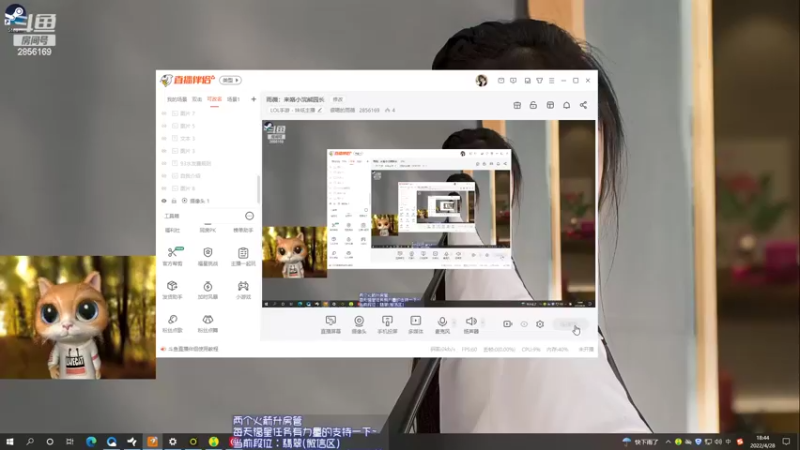
Task: Open the taskbar clock showing 18:44
Action: (762, 442)
